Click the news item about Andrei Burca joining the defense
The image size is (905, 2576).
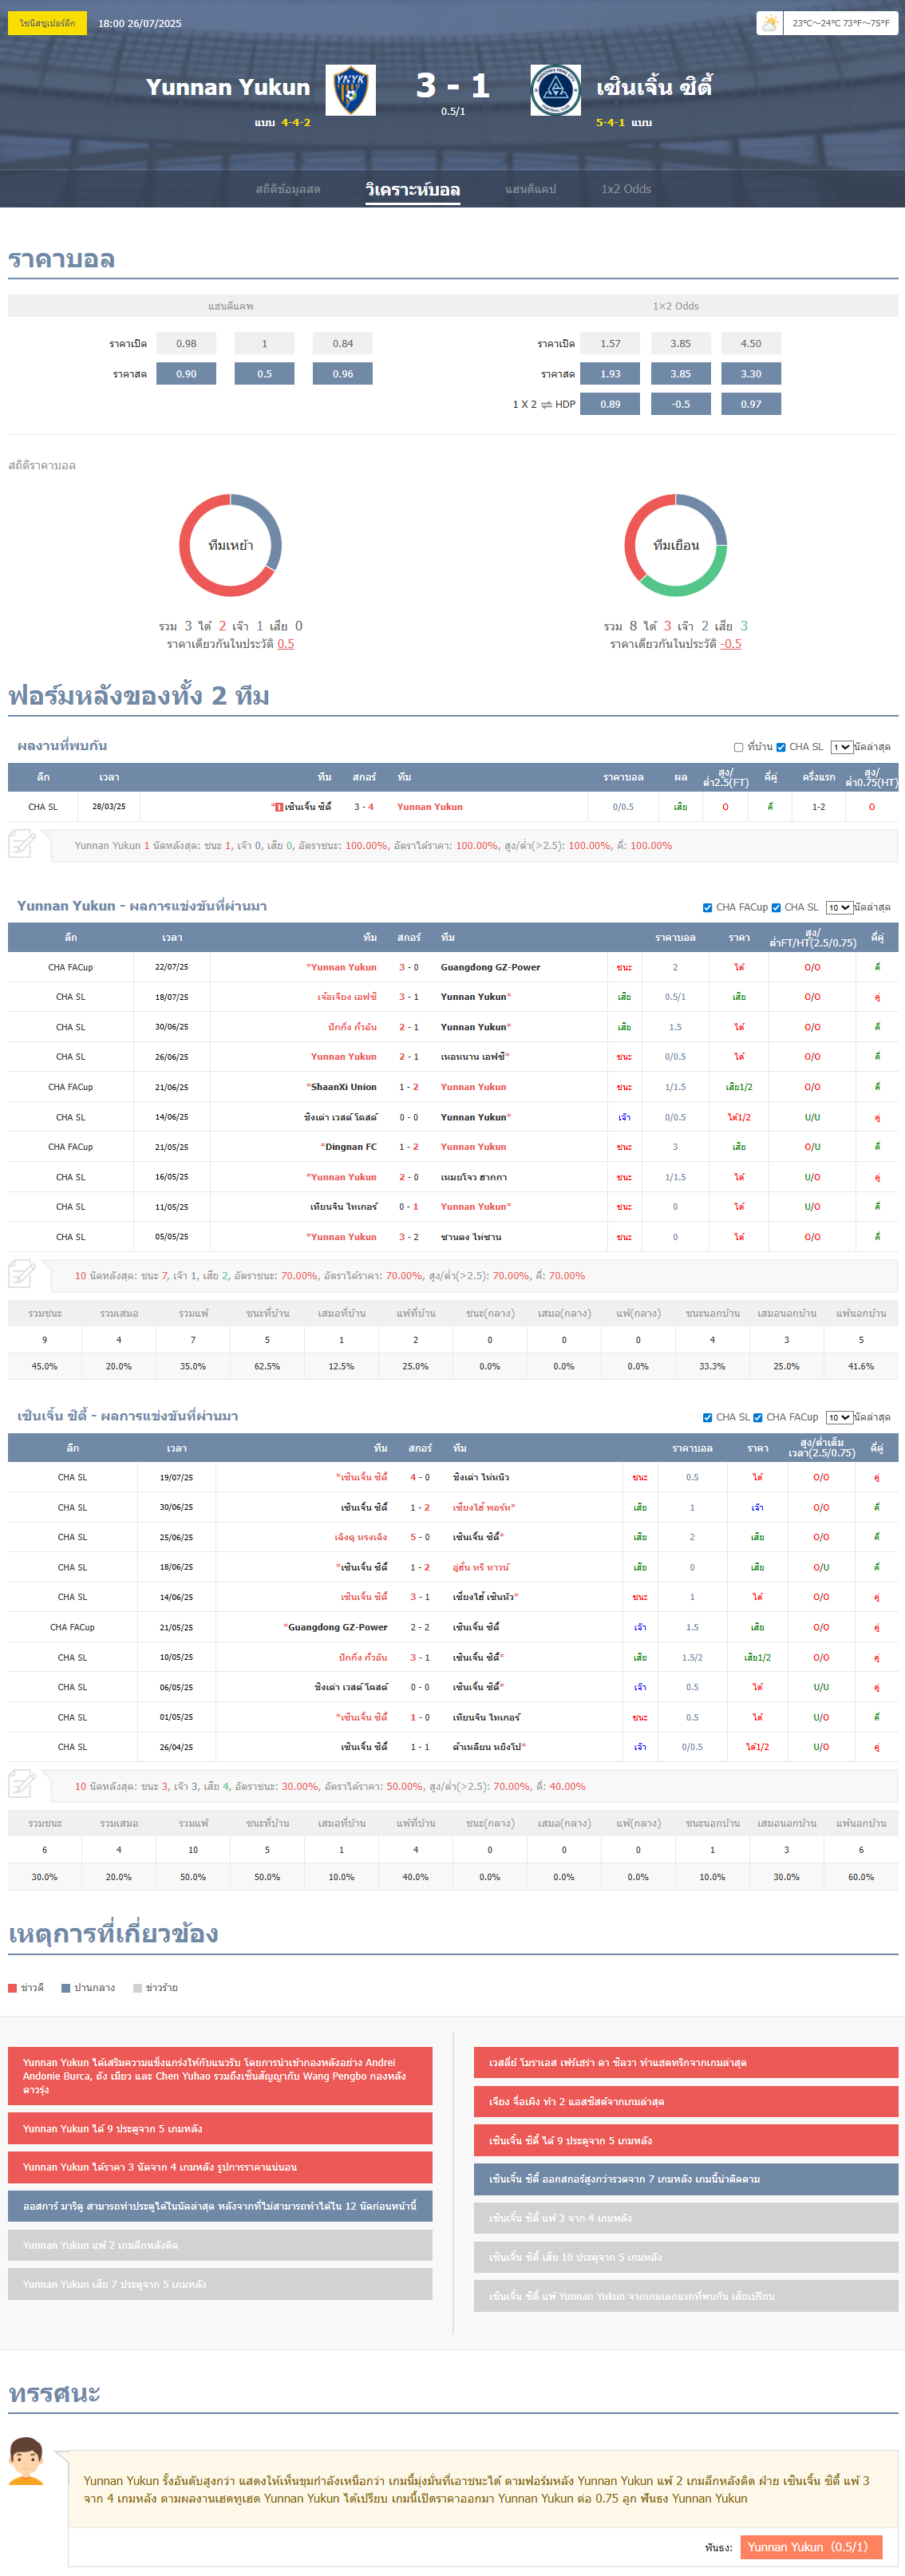220,2076
